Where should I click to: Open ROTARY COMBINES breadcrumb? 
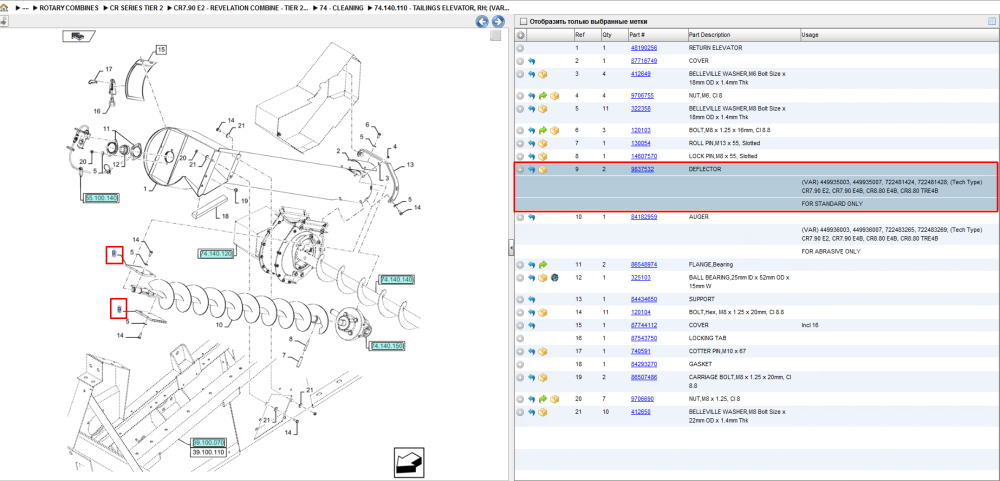[x=69, y=8]
